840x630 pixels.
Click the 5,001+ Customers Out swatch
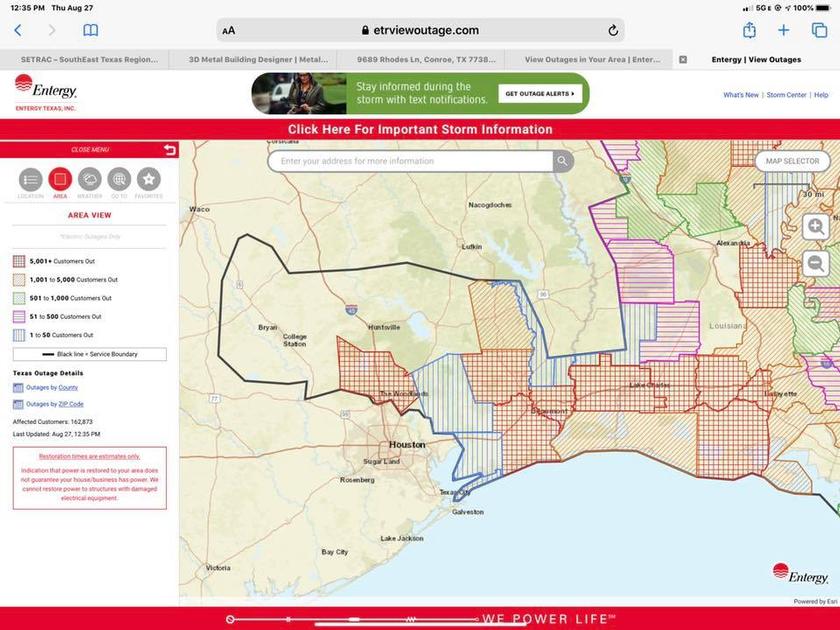pos(19,261)
